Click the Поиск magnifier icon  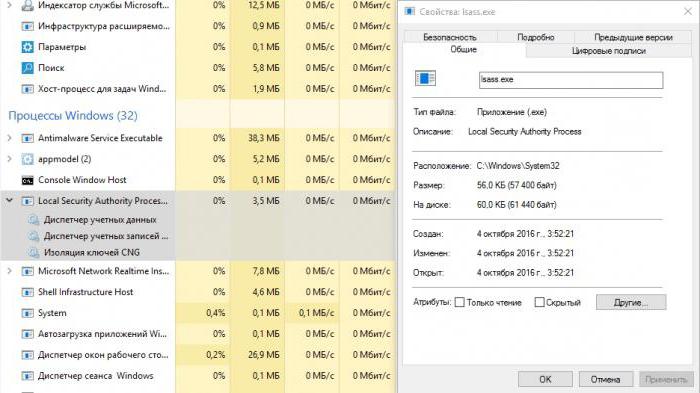point(27,68)
